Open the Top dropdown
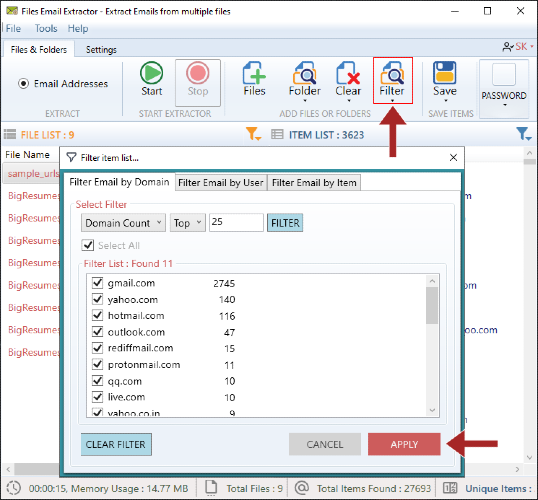This screenshot has height=500, width=538. point(188,223)
